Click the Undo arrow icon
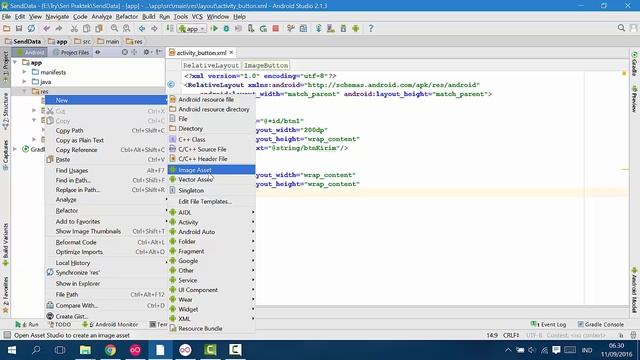640x360 pixels. tap(47, 28)
